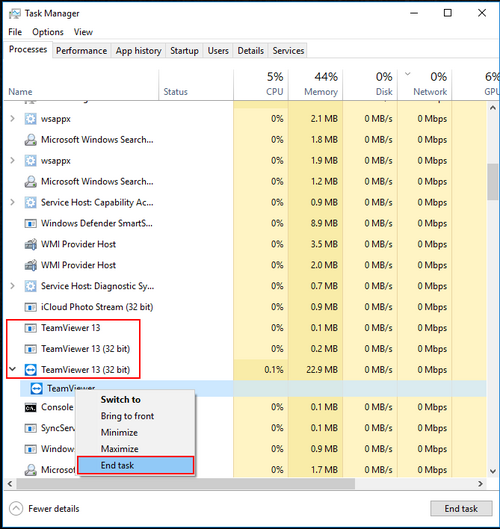The height and width of the screenshot is (529, 500).
Task: Click icon of Window process row 0.9 MB
Action: point(30,449)
